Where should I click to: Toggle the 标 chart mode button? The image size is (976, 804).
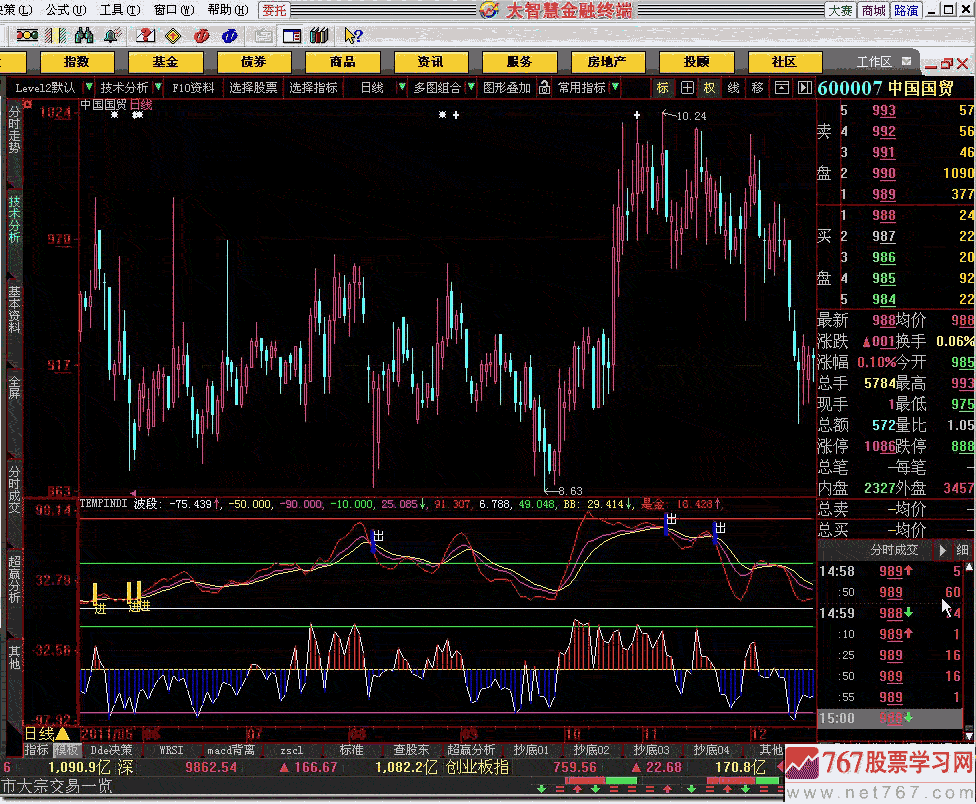[x=662, y=88]
